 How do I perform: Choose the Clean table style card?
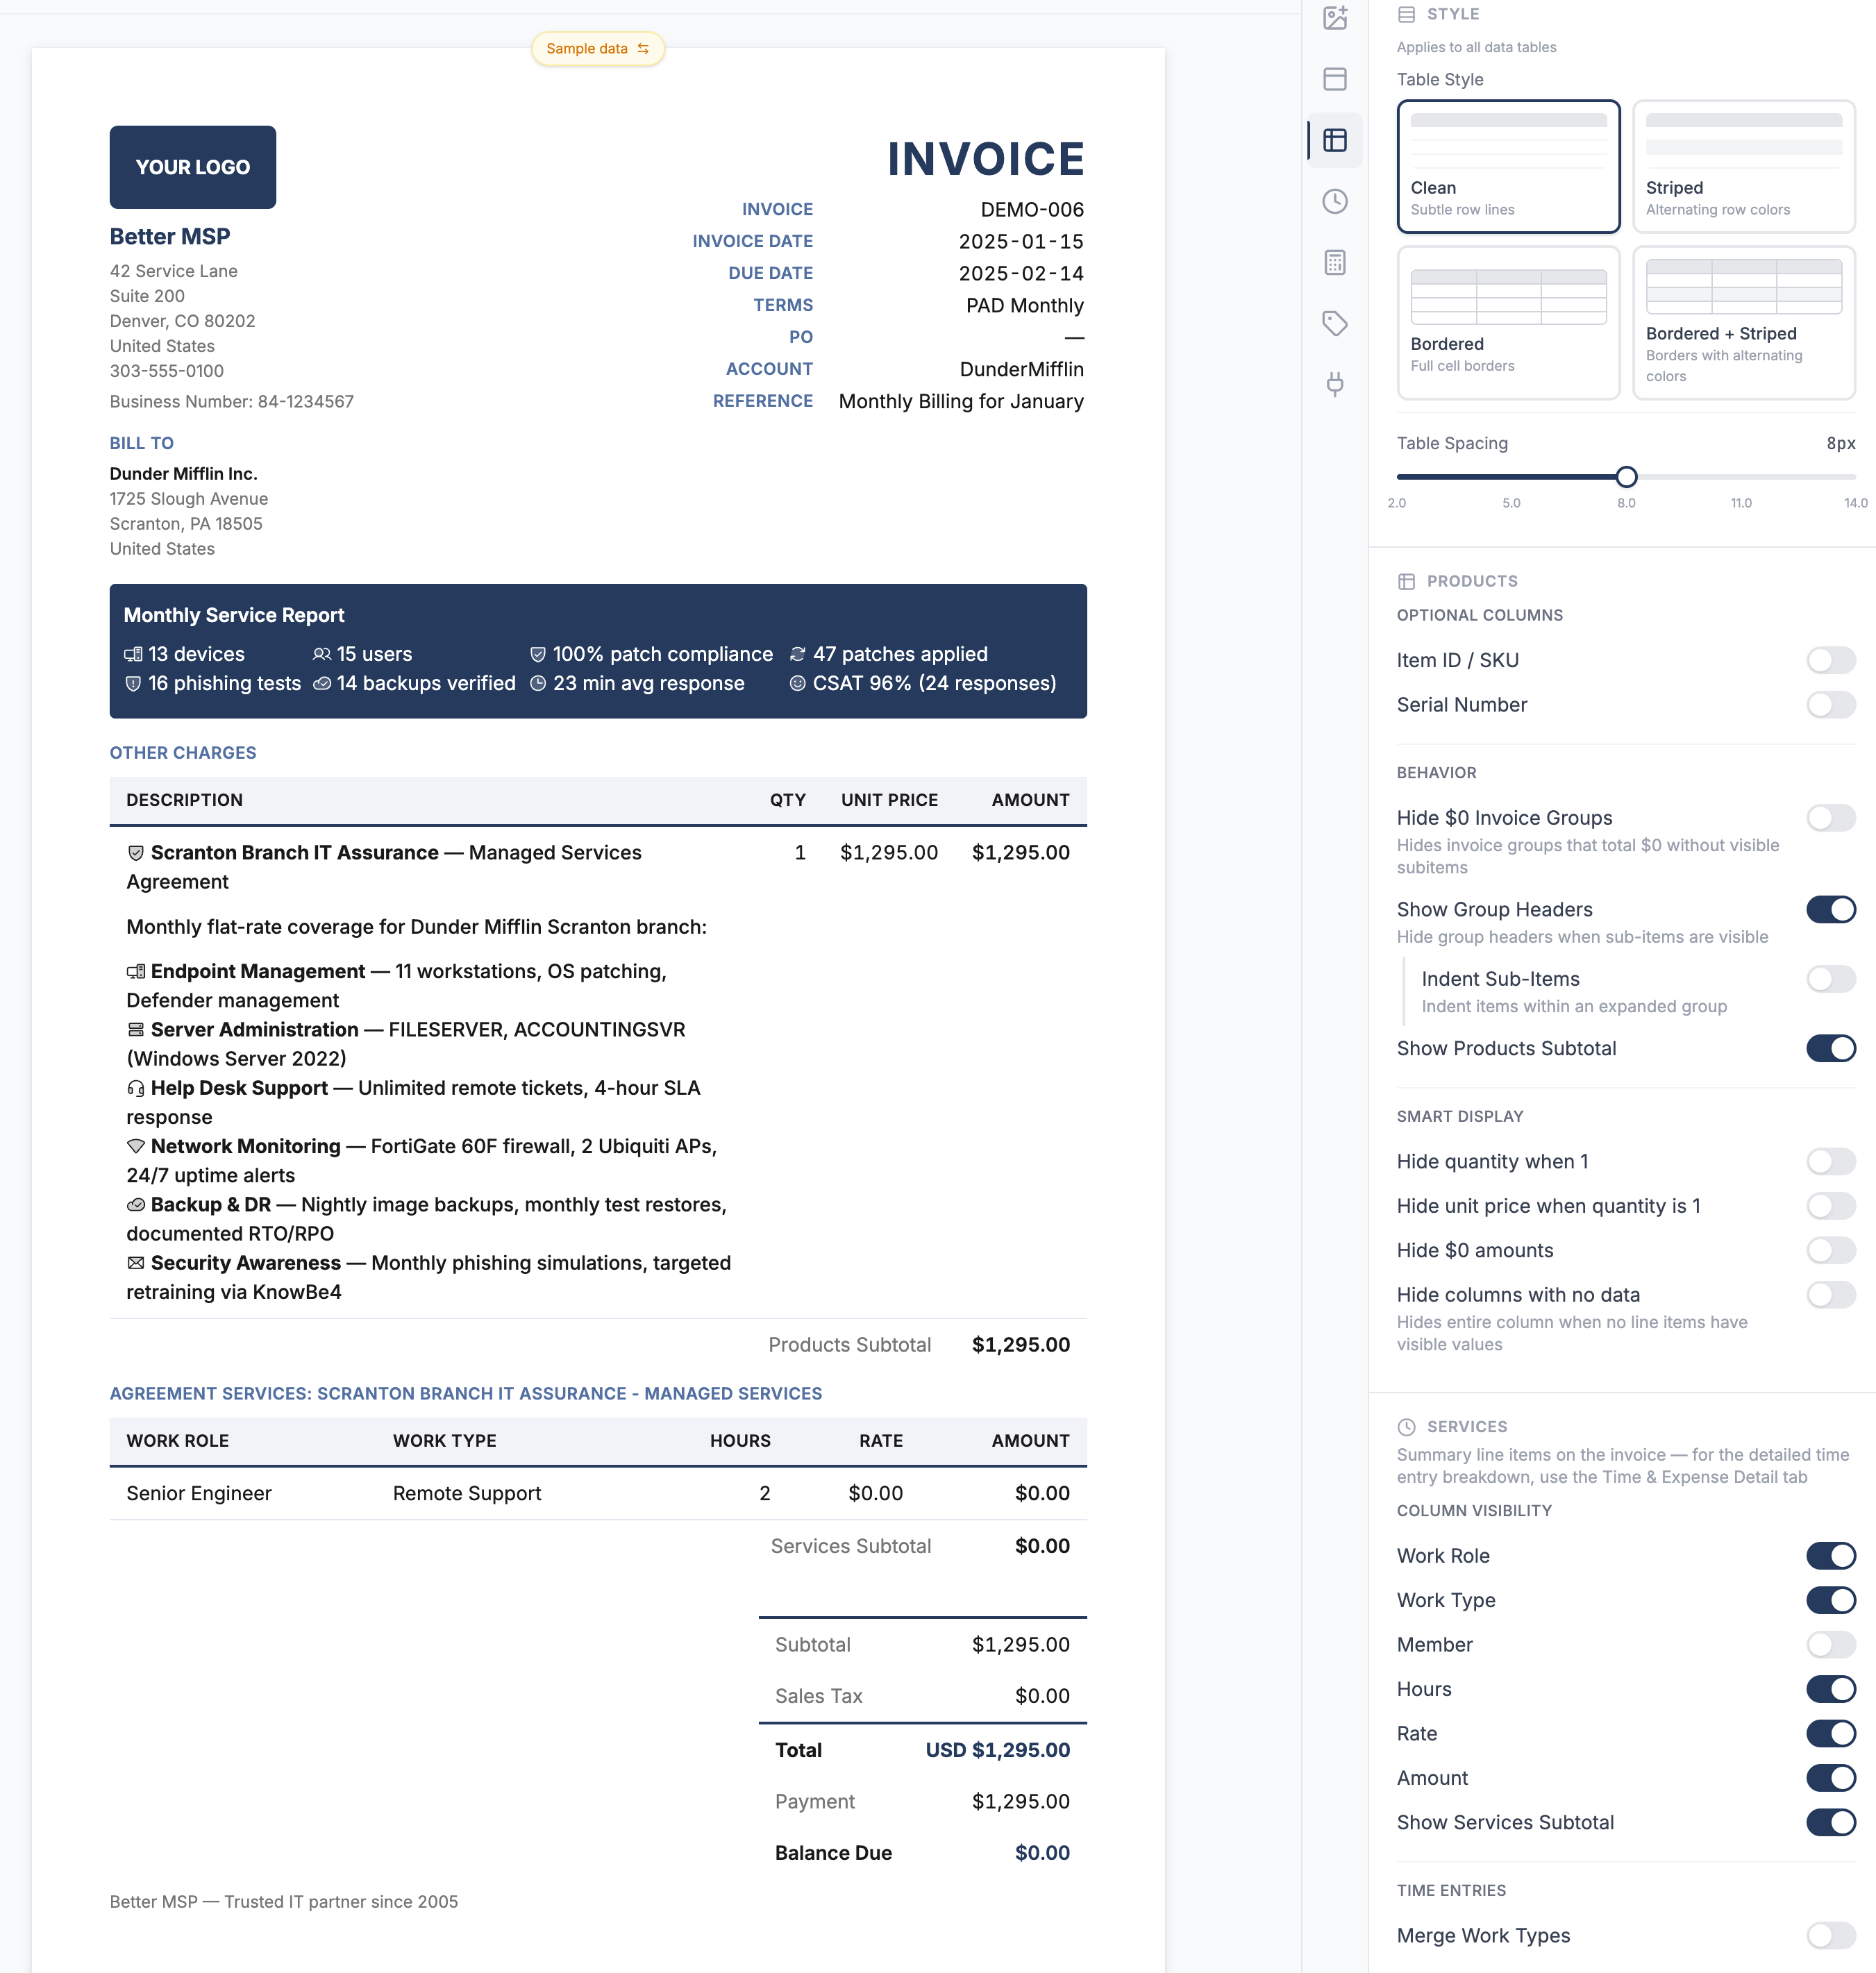tap(1508, 166)
